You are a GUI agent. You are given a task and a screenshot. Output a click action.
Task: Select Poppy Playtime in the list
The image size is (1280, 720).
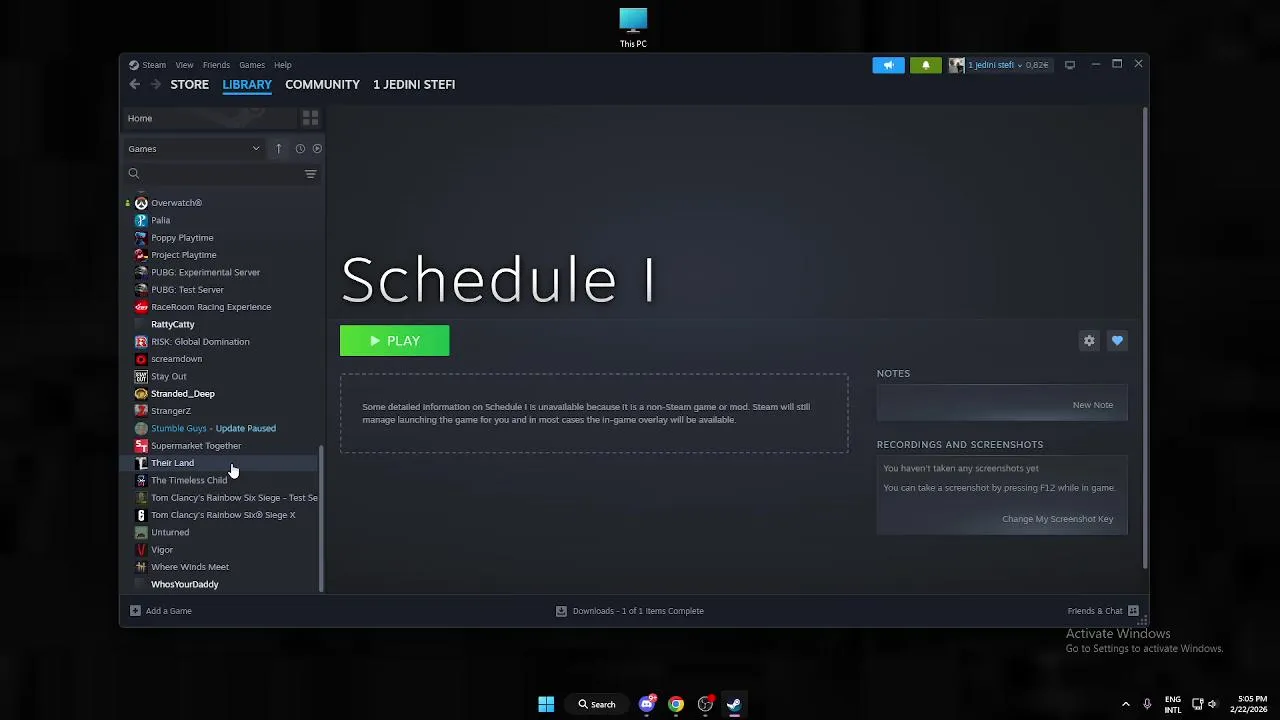coord(182,238)
